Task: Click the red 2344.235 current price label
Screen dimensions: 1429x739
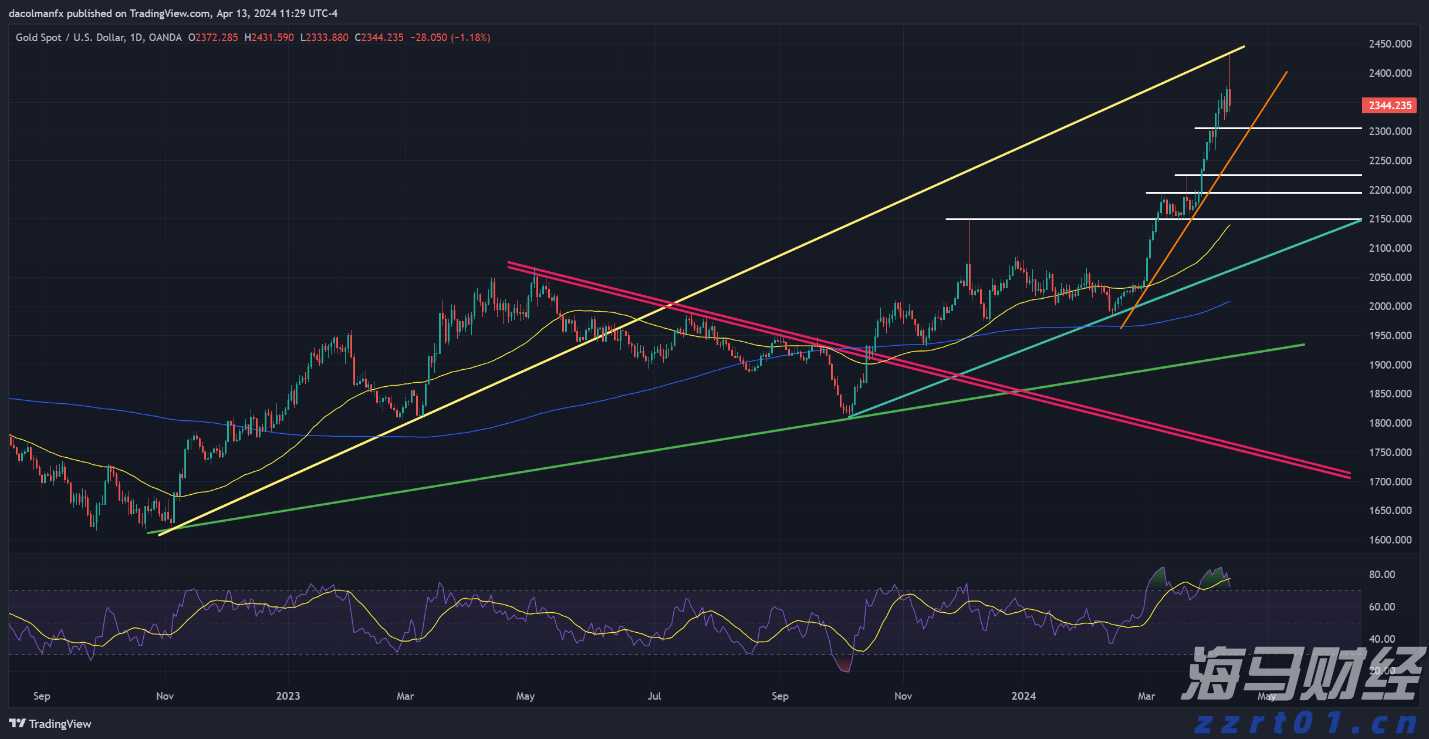Action: point(1389,105)
